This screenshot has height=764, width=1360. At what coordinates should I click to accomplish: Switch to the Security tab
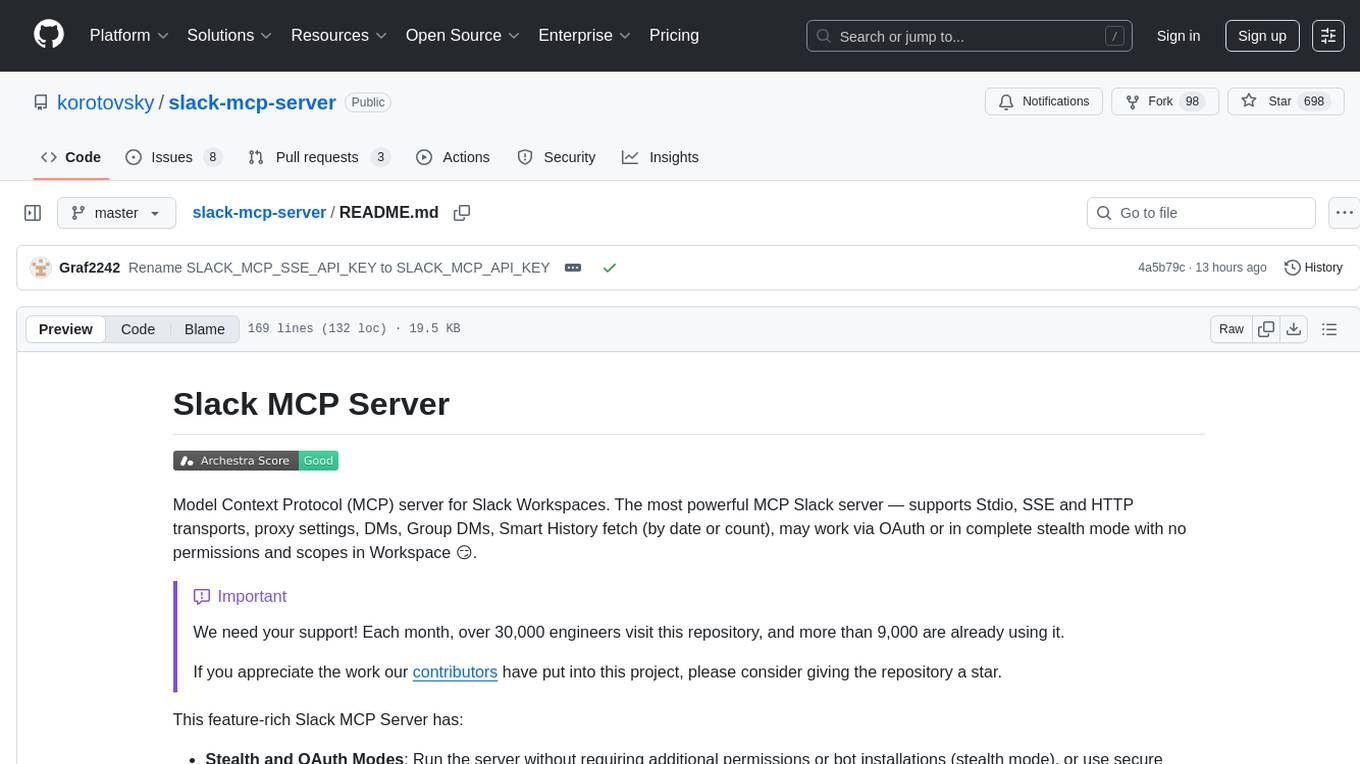point(557,157)
